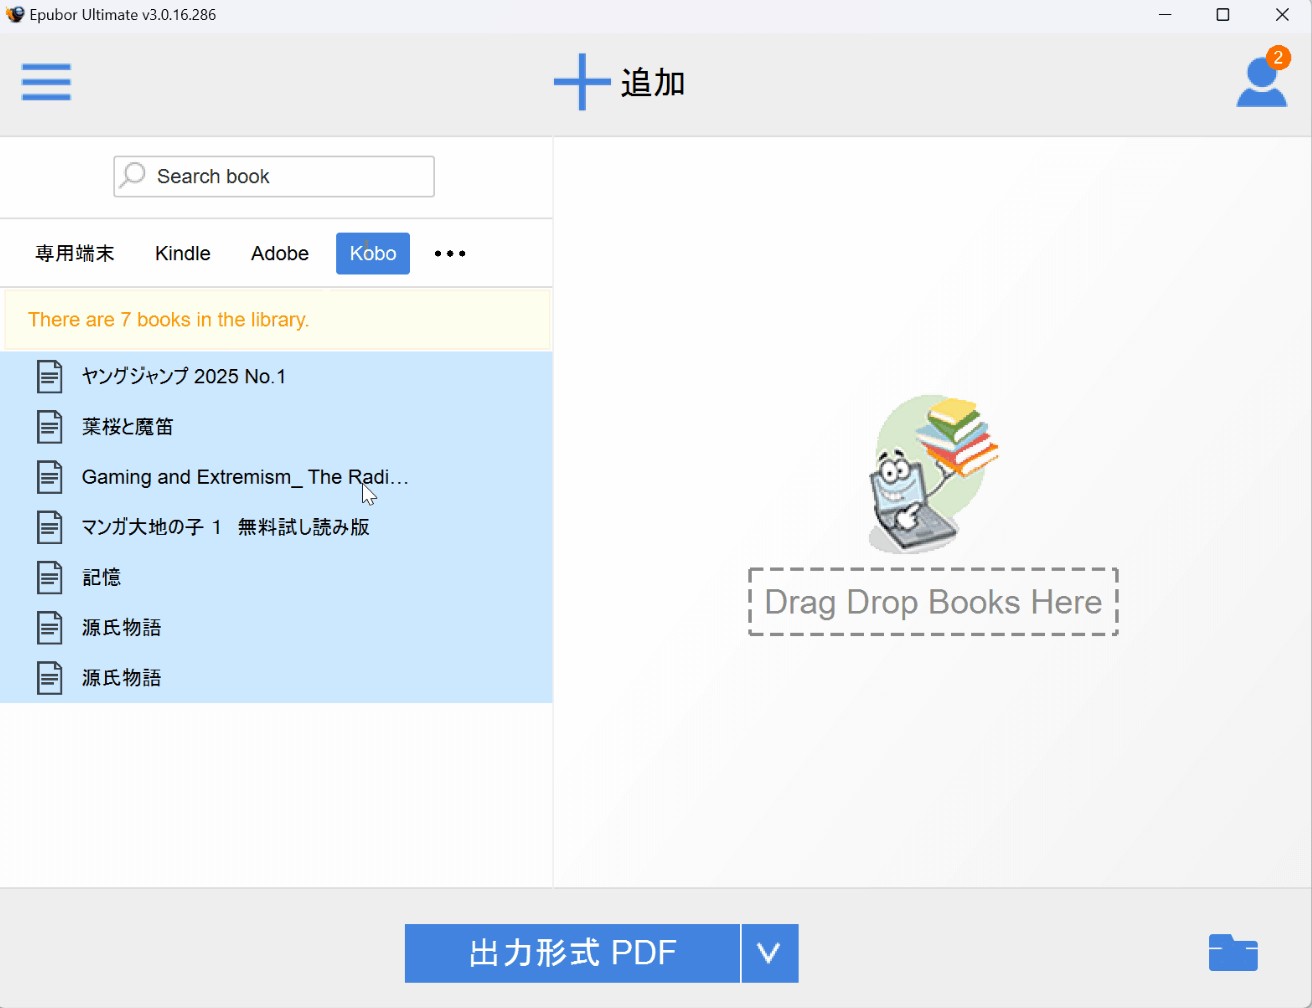
Task: Expand the three-dots more tabs menu
Action: coord(450,254)
